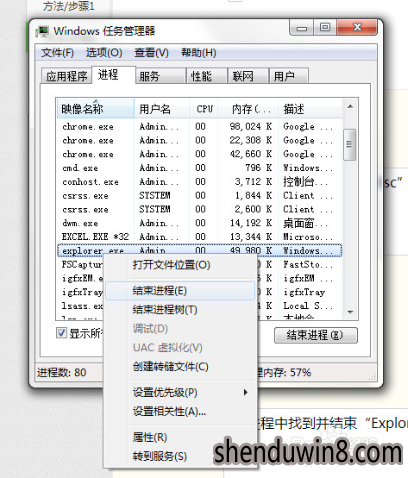
Task: Select the cmd.exe process row
Action: pos(200,168)
